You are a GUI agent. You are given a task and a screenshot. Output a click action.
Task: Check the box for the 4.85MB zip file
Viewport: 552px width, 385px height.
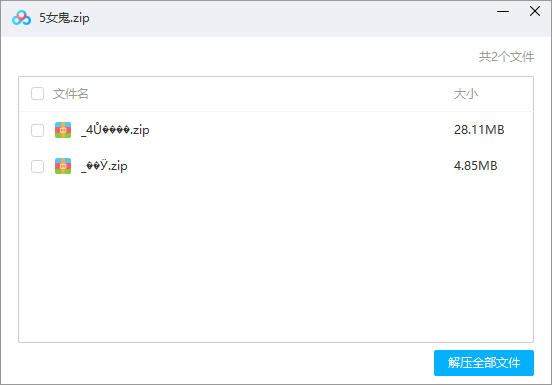(37, 166)
